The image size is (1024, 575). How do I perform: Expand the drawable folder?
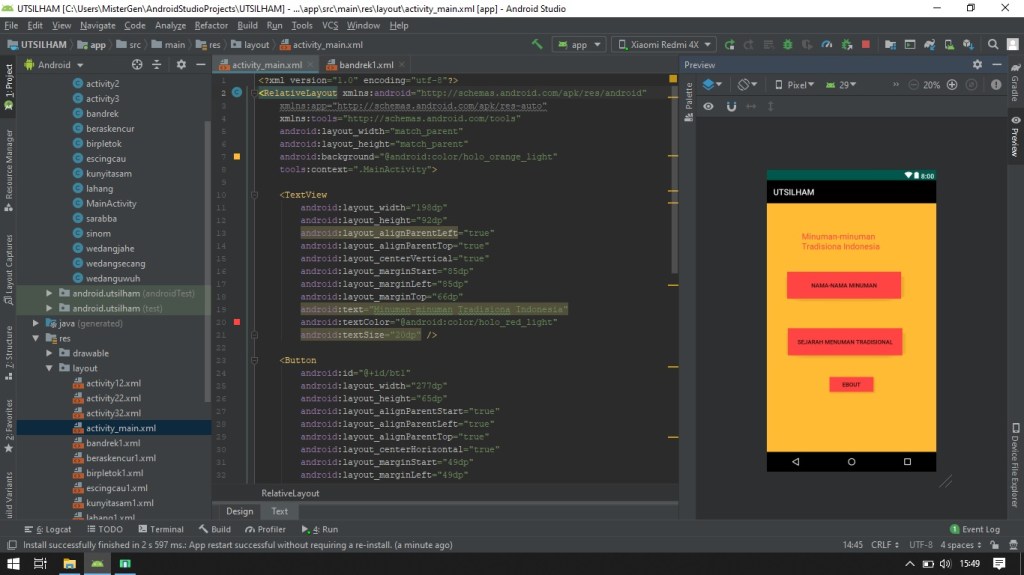click(x=49, y=353)
